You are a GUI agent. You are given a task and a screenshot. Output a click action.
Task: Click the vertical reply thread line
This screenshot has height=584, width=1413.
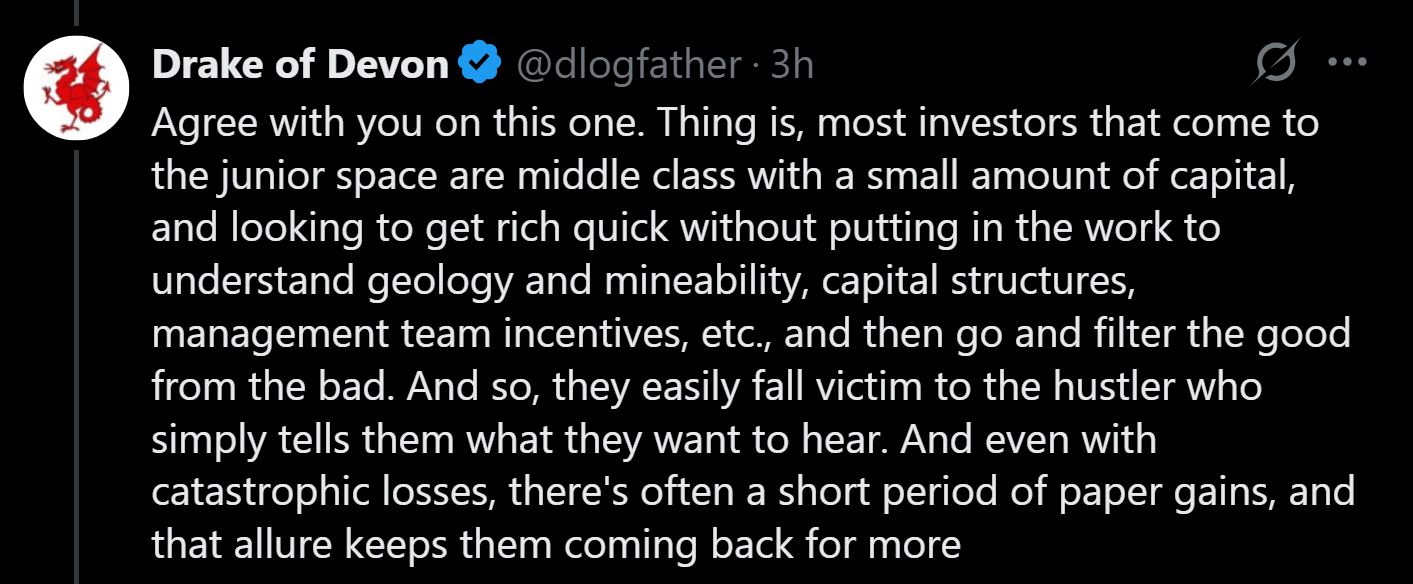click(77, 300)
